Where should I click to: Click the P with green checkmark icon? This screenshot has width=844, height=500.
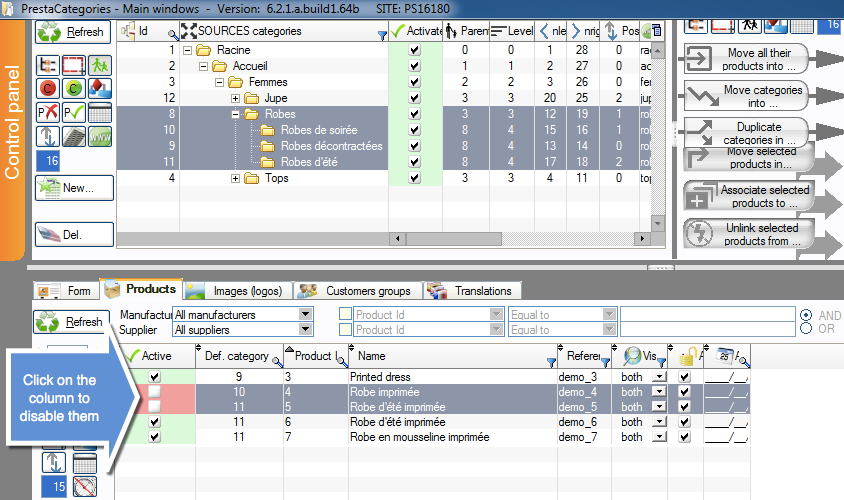[x=73, y=112]
